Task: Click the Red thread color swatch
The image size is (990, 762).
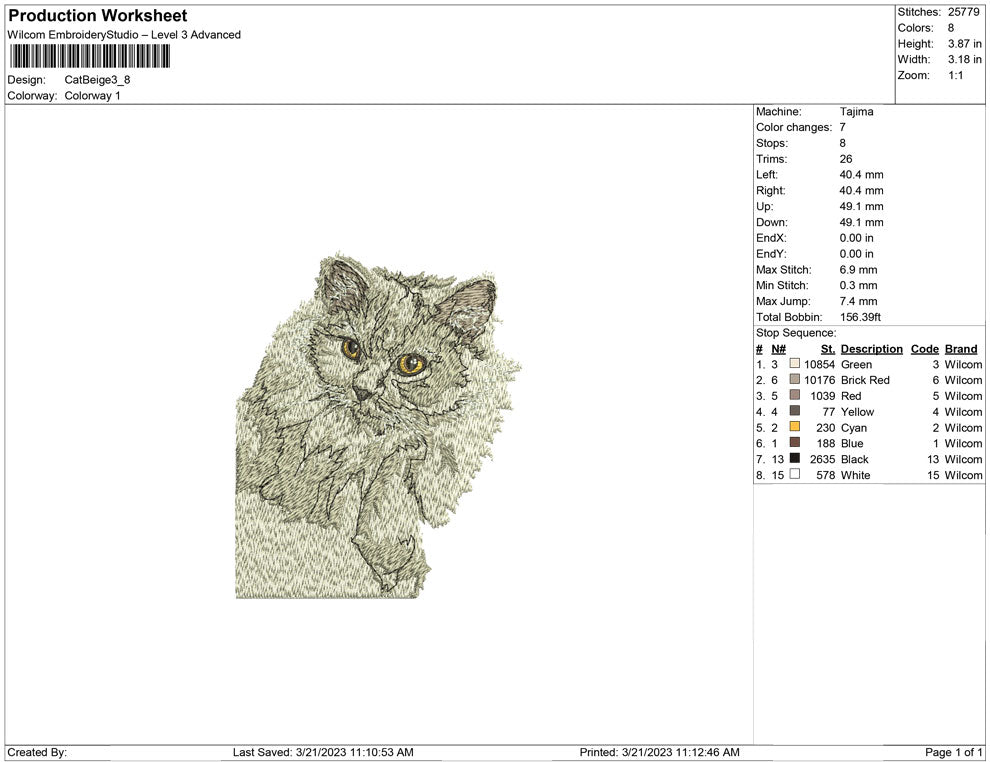Action: tap(795, 396)
